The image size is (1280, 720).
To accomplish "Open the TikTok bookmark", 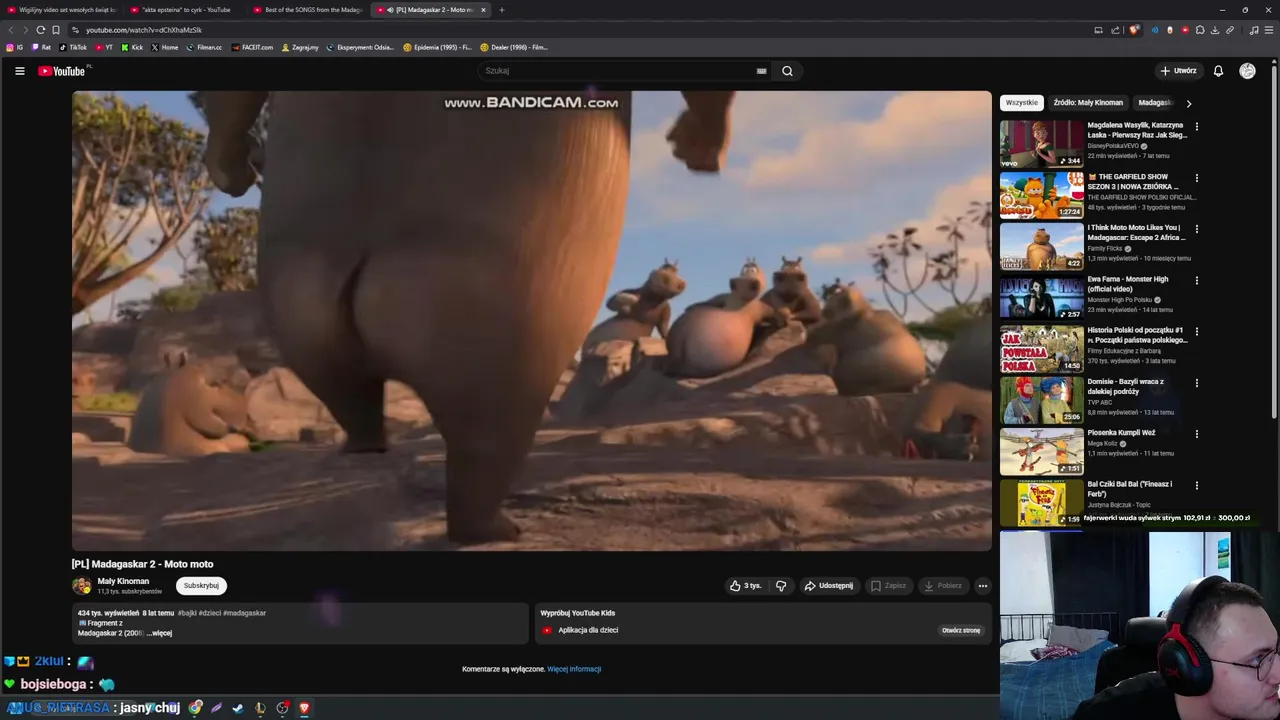I will coord(73,47).
